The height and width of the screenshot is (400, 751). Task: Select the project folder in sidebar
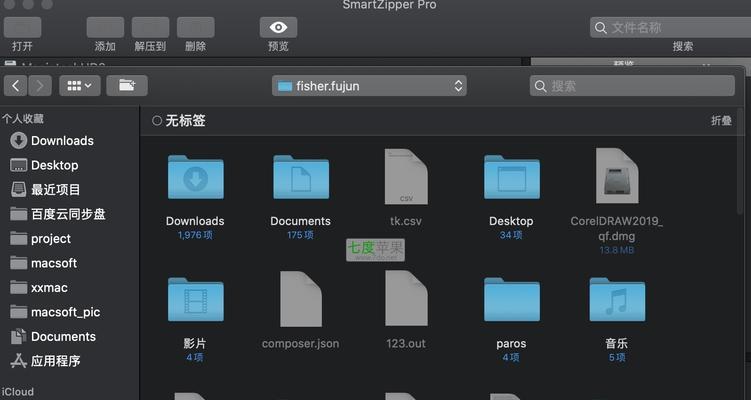(x=40, y=239)
